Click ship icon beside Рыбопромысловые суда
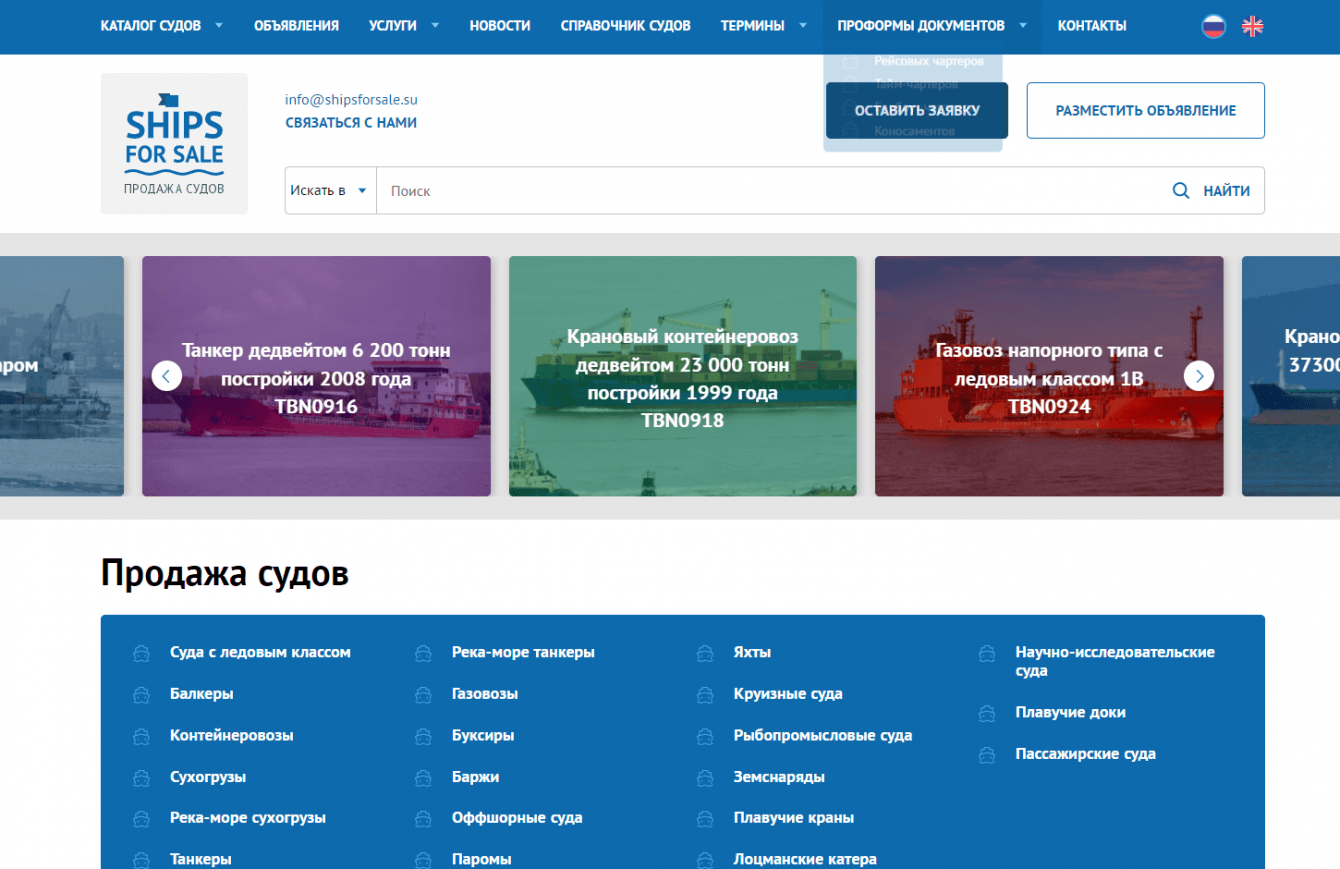Image resolution: width=1340 pixels, height=869 pixels. 706,736
